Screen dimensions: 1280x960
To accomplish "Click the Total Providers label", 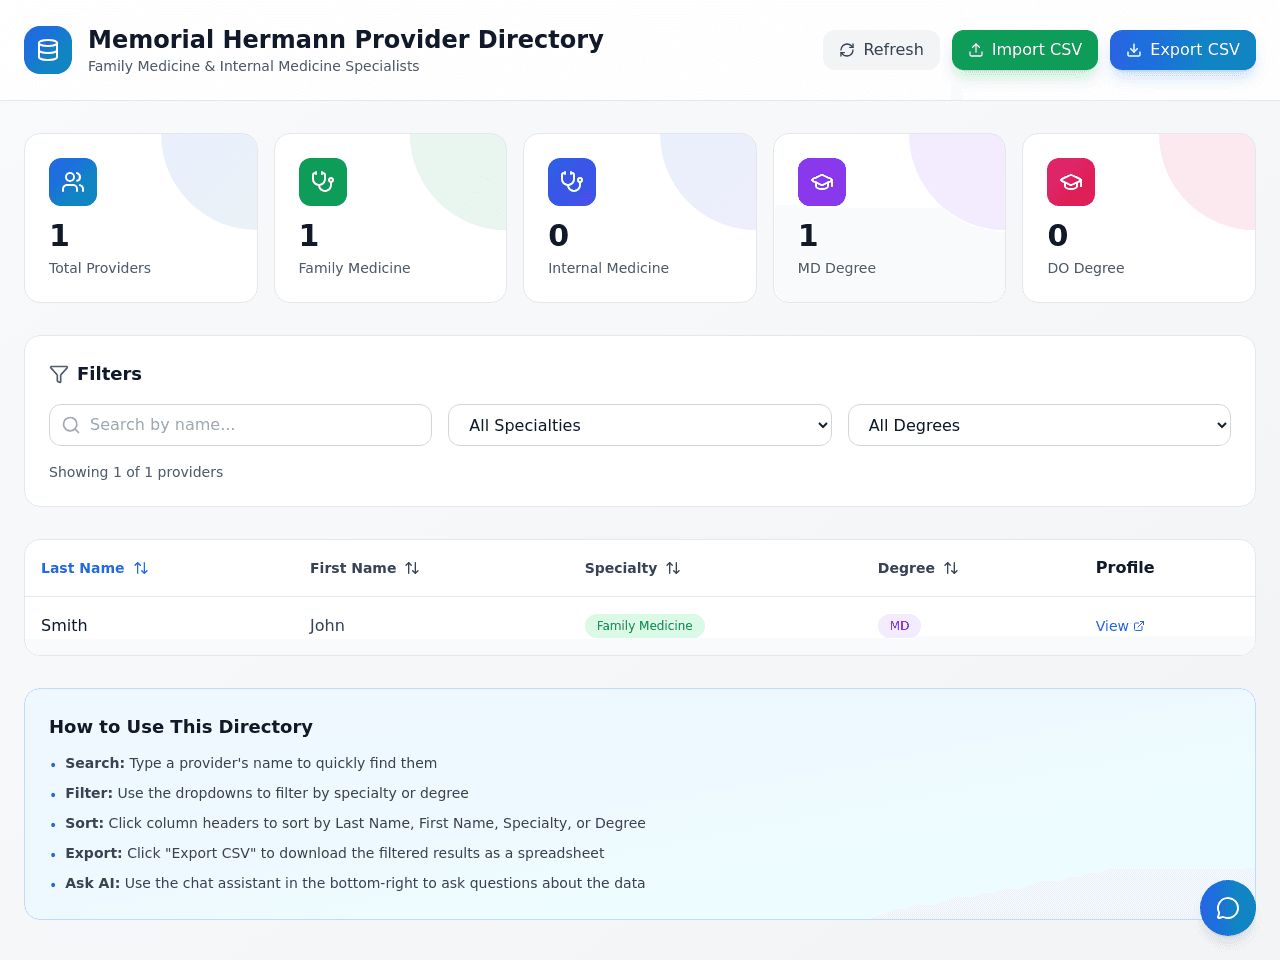I will [x=100, y=268].
